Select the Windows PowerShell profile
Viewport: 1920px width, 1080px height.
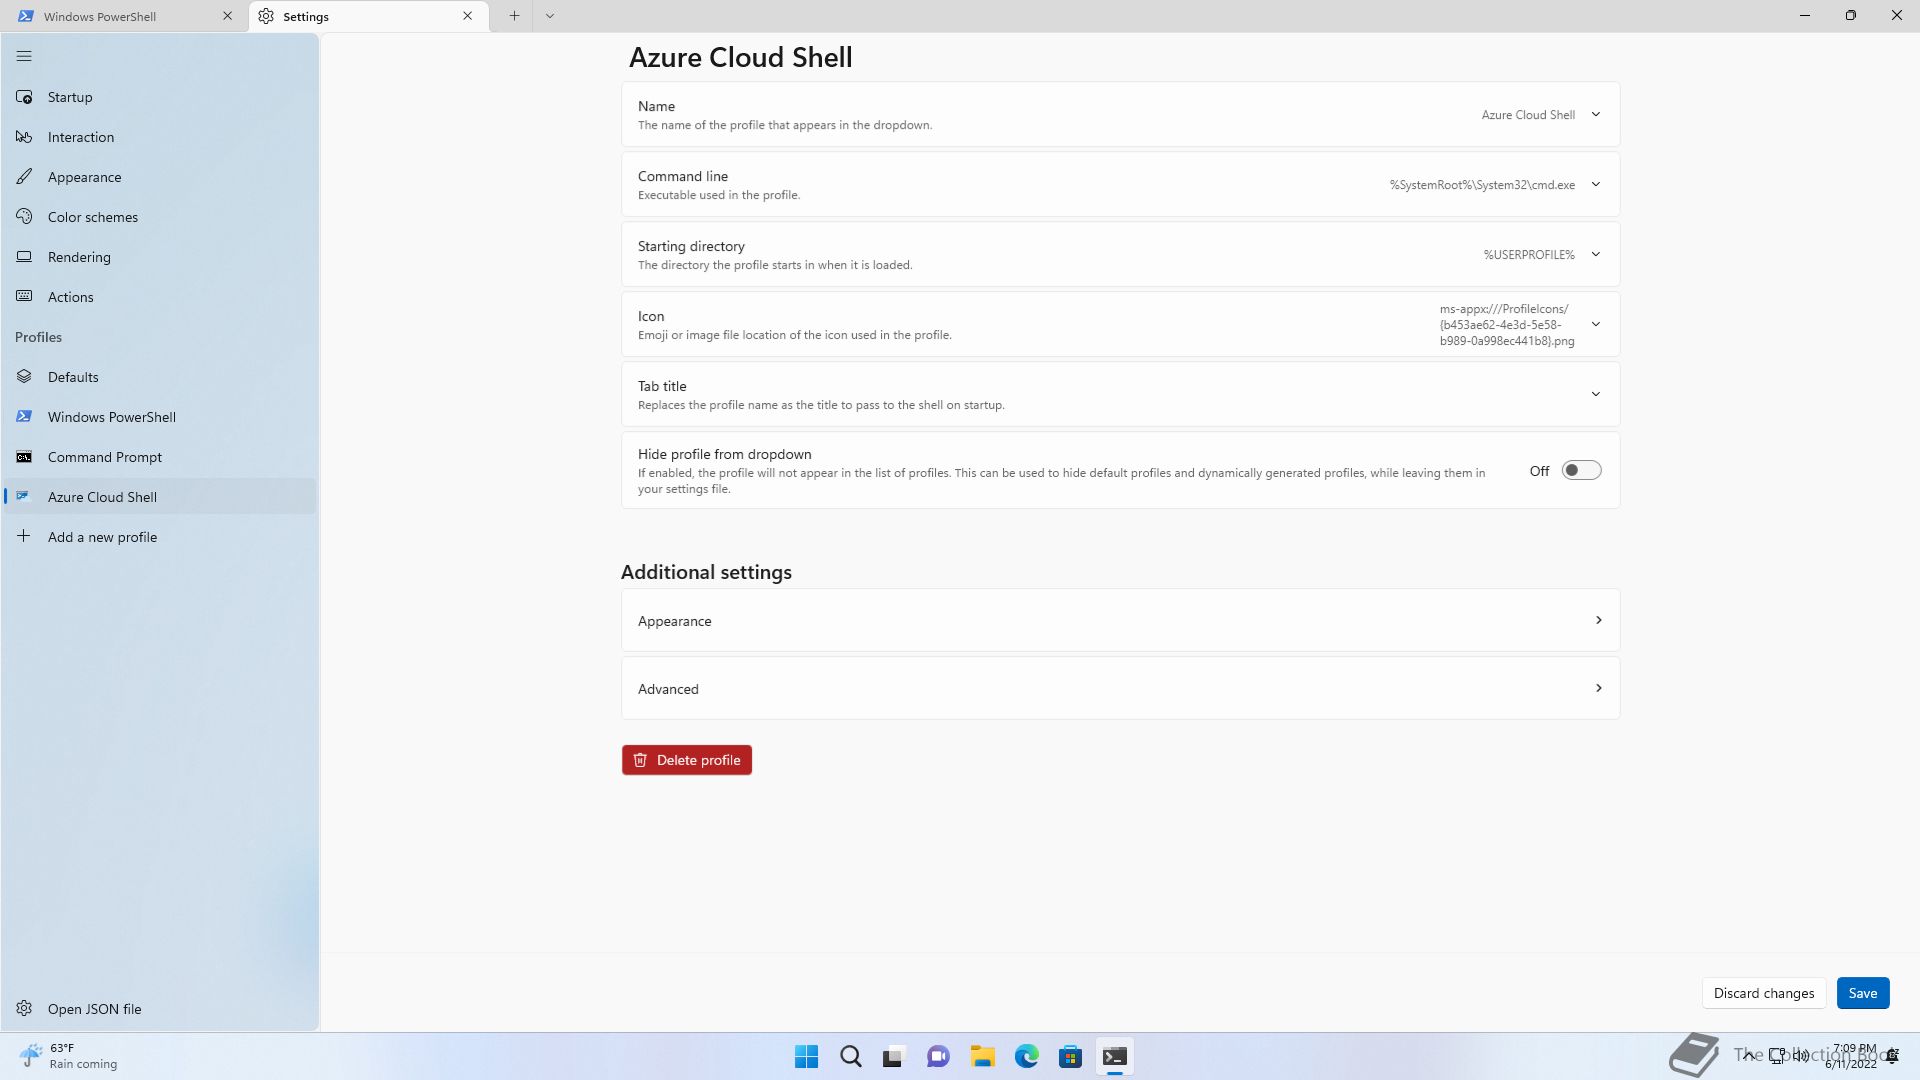[x=160, y=417]
